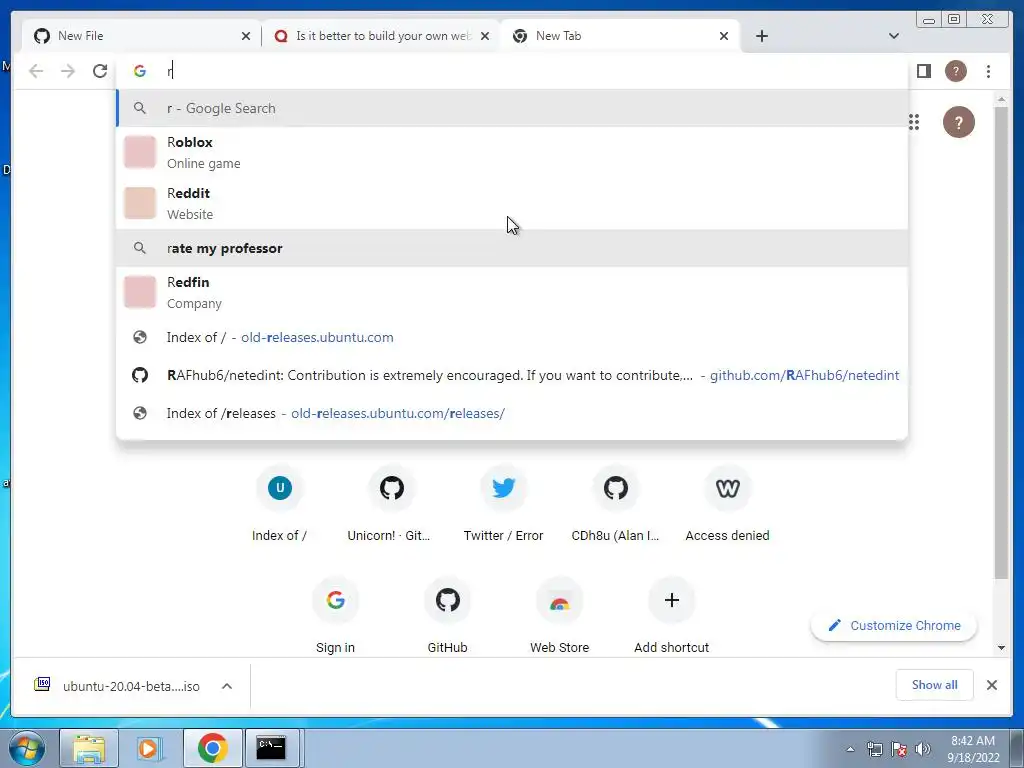Open Index of /releases suggestion
This screenshot has width=1024, height=768.
[512, 413]
